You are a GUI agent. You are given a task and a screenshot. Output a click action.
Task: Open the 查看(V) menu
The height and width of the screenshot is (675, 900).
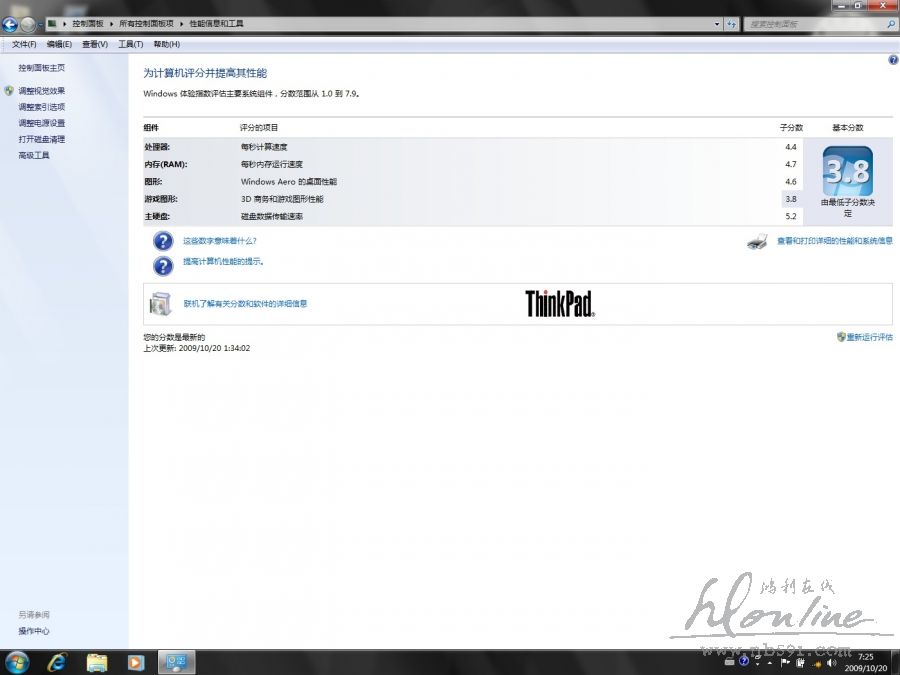tap(95, 44)
